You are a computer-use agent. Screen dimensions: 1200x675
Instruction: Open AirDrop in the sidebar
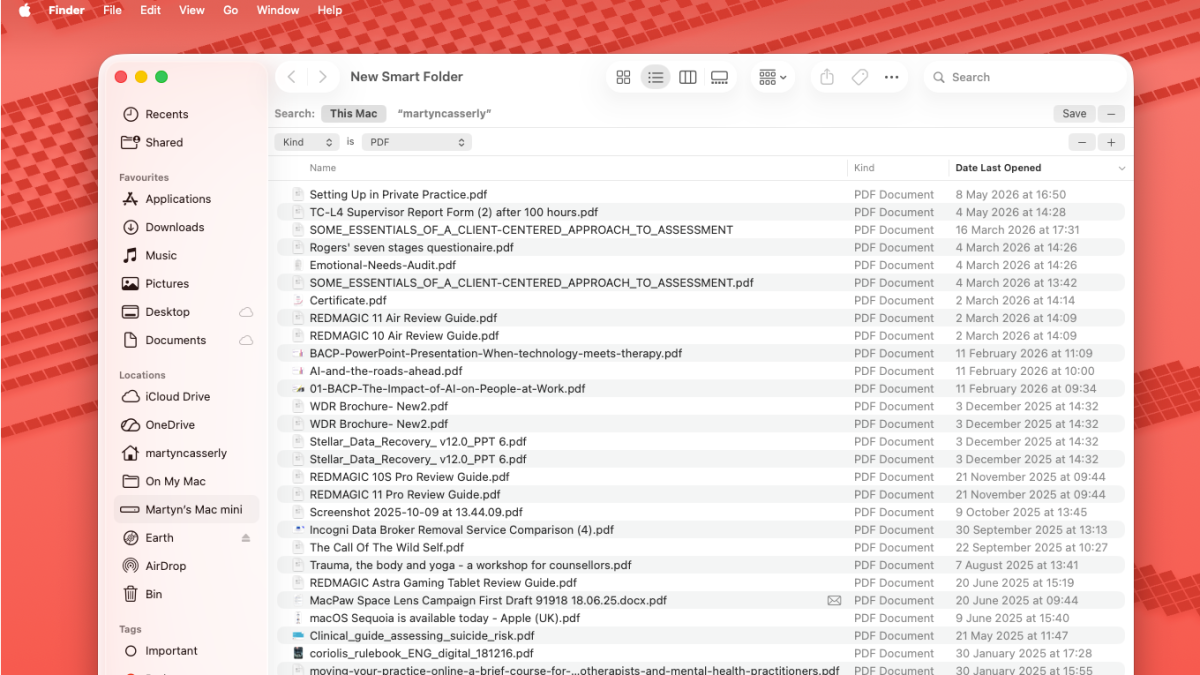(186, 566)
